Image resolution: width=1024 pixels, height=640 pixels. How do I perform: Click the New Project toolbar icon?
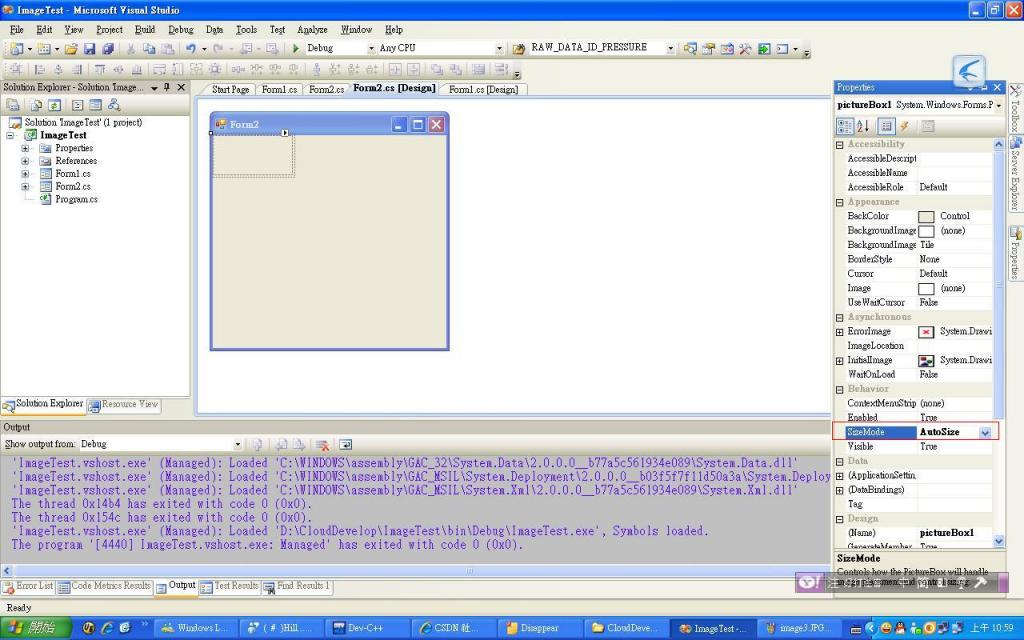[x=16, y=48]
